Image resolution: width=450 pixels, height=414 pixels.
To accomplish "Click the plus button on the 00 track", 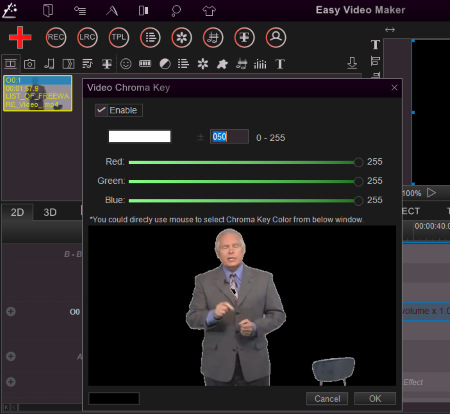I will click(x=11, y=312).
